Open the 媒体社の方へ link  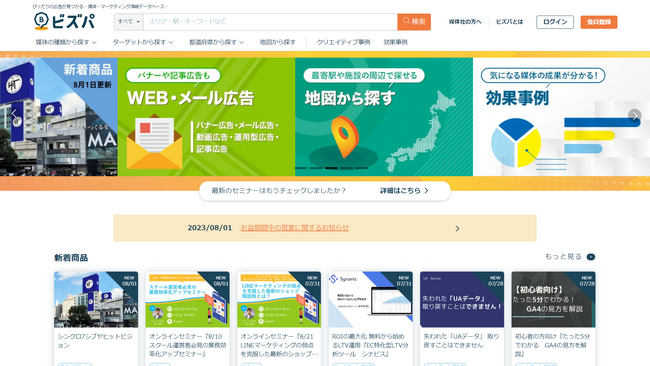[465, 22]
